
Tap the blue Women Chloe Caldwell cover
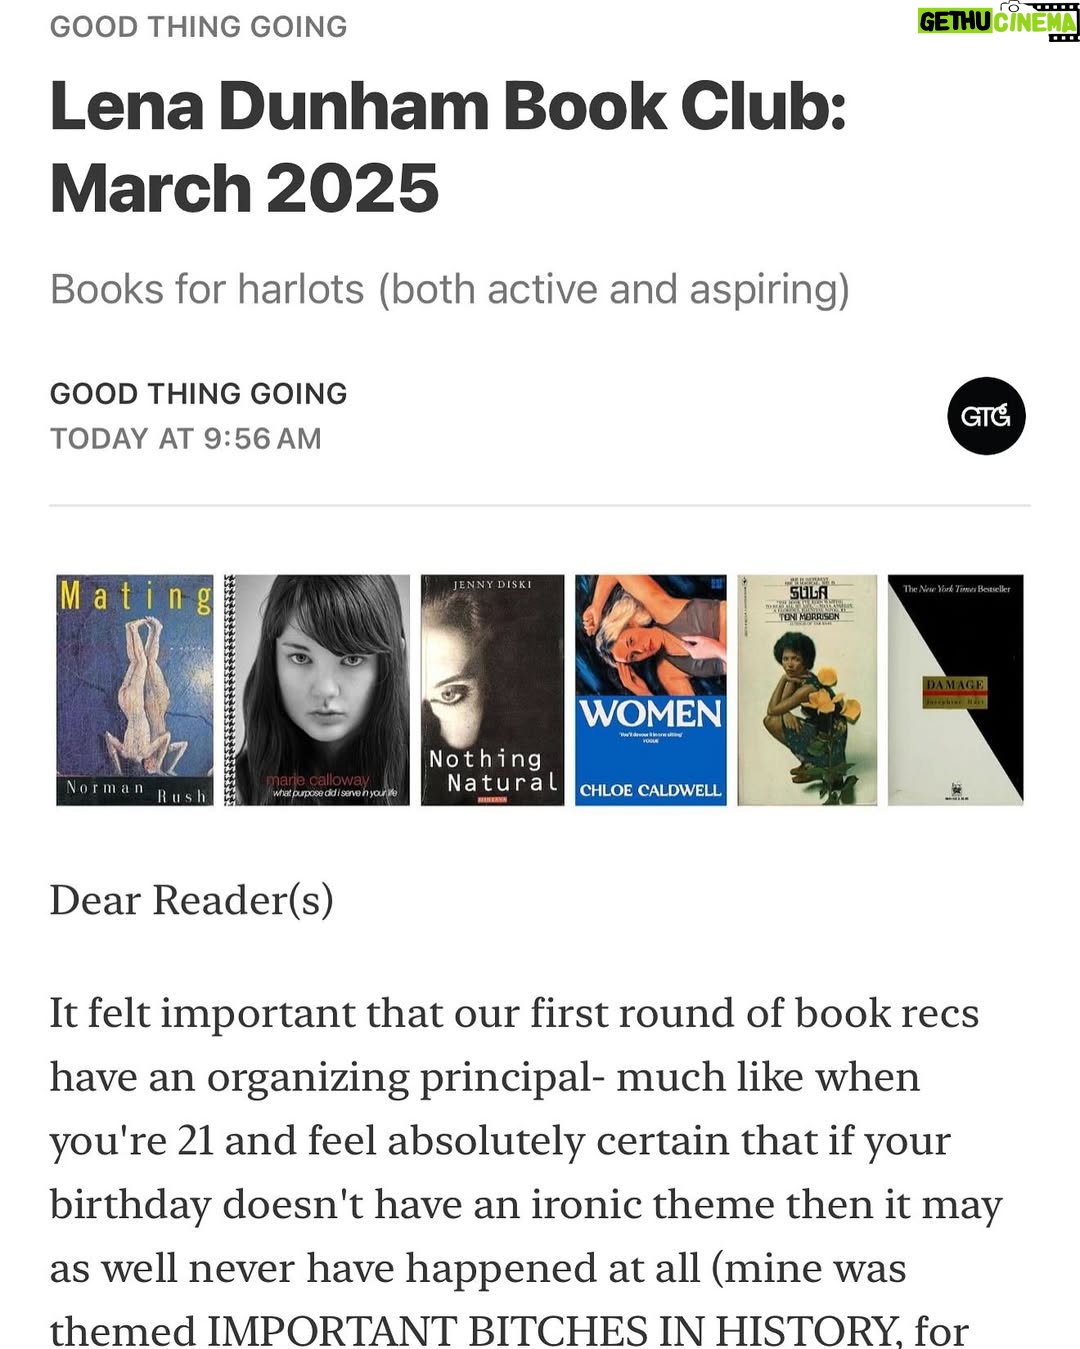[651, 690]
